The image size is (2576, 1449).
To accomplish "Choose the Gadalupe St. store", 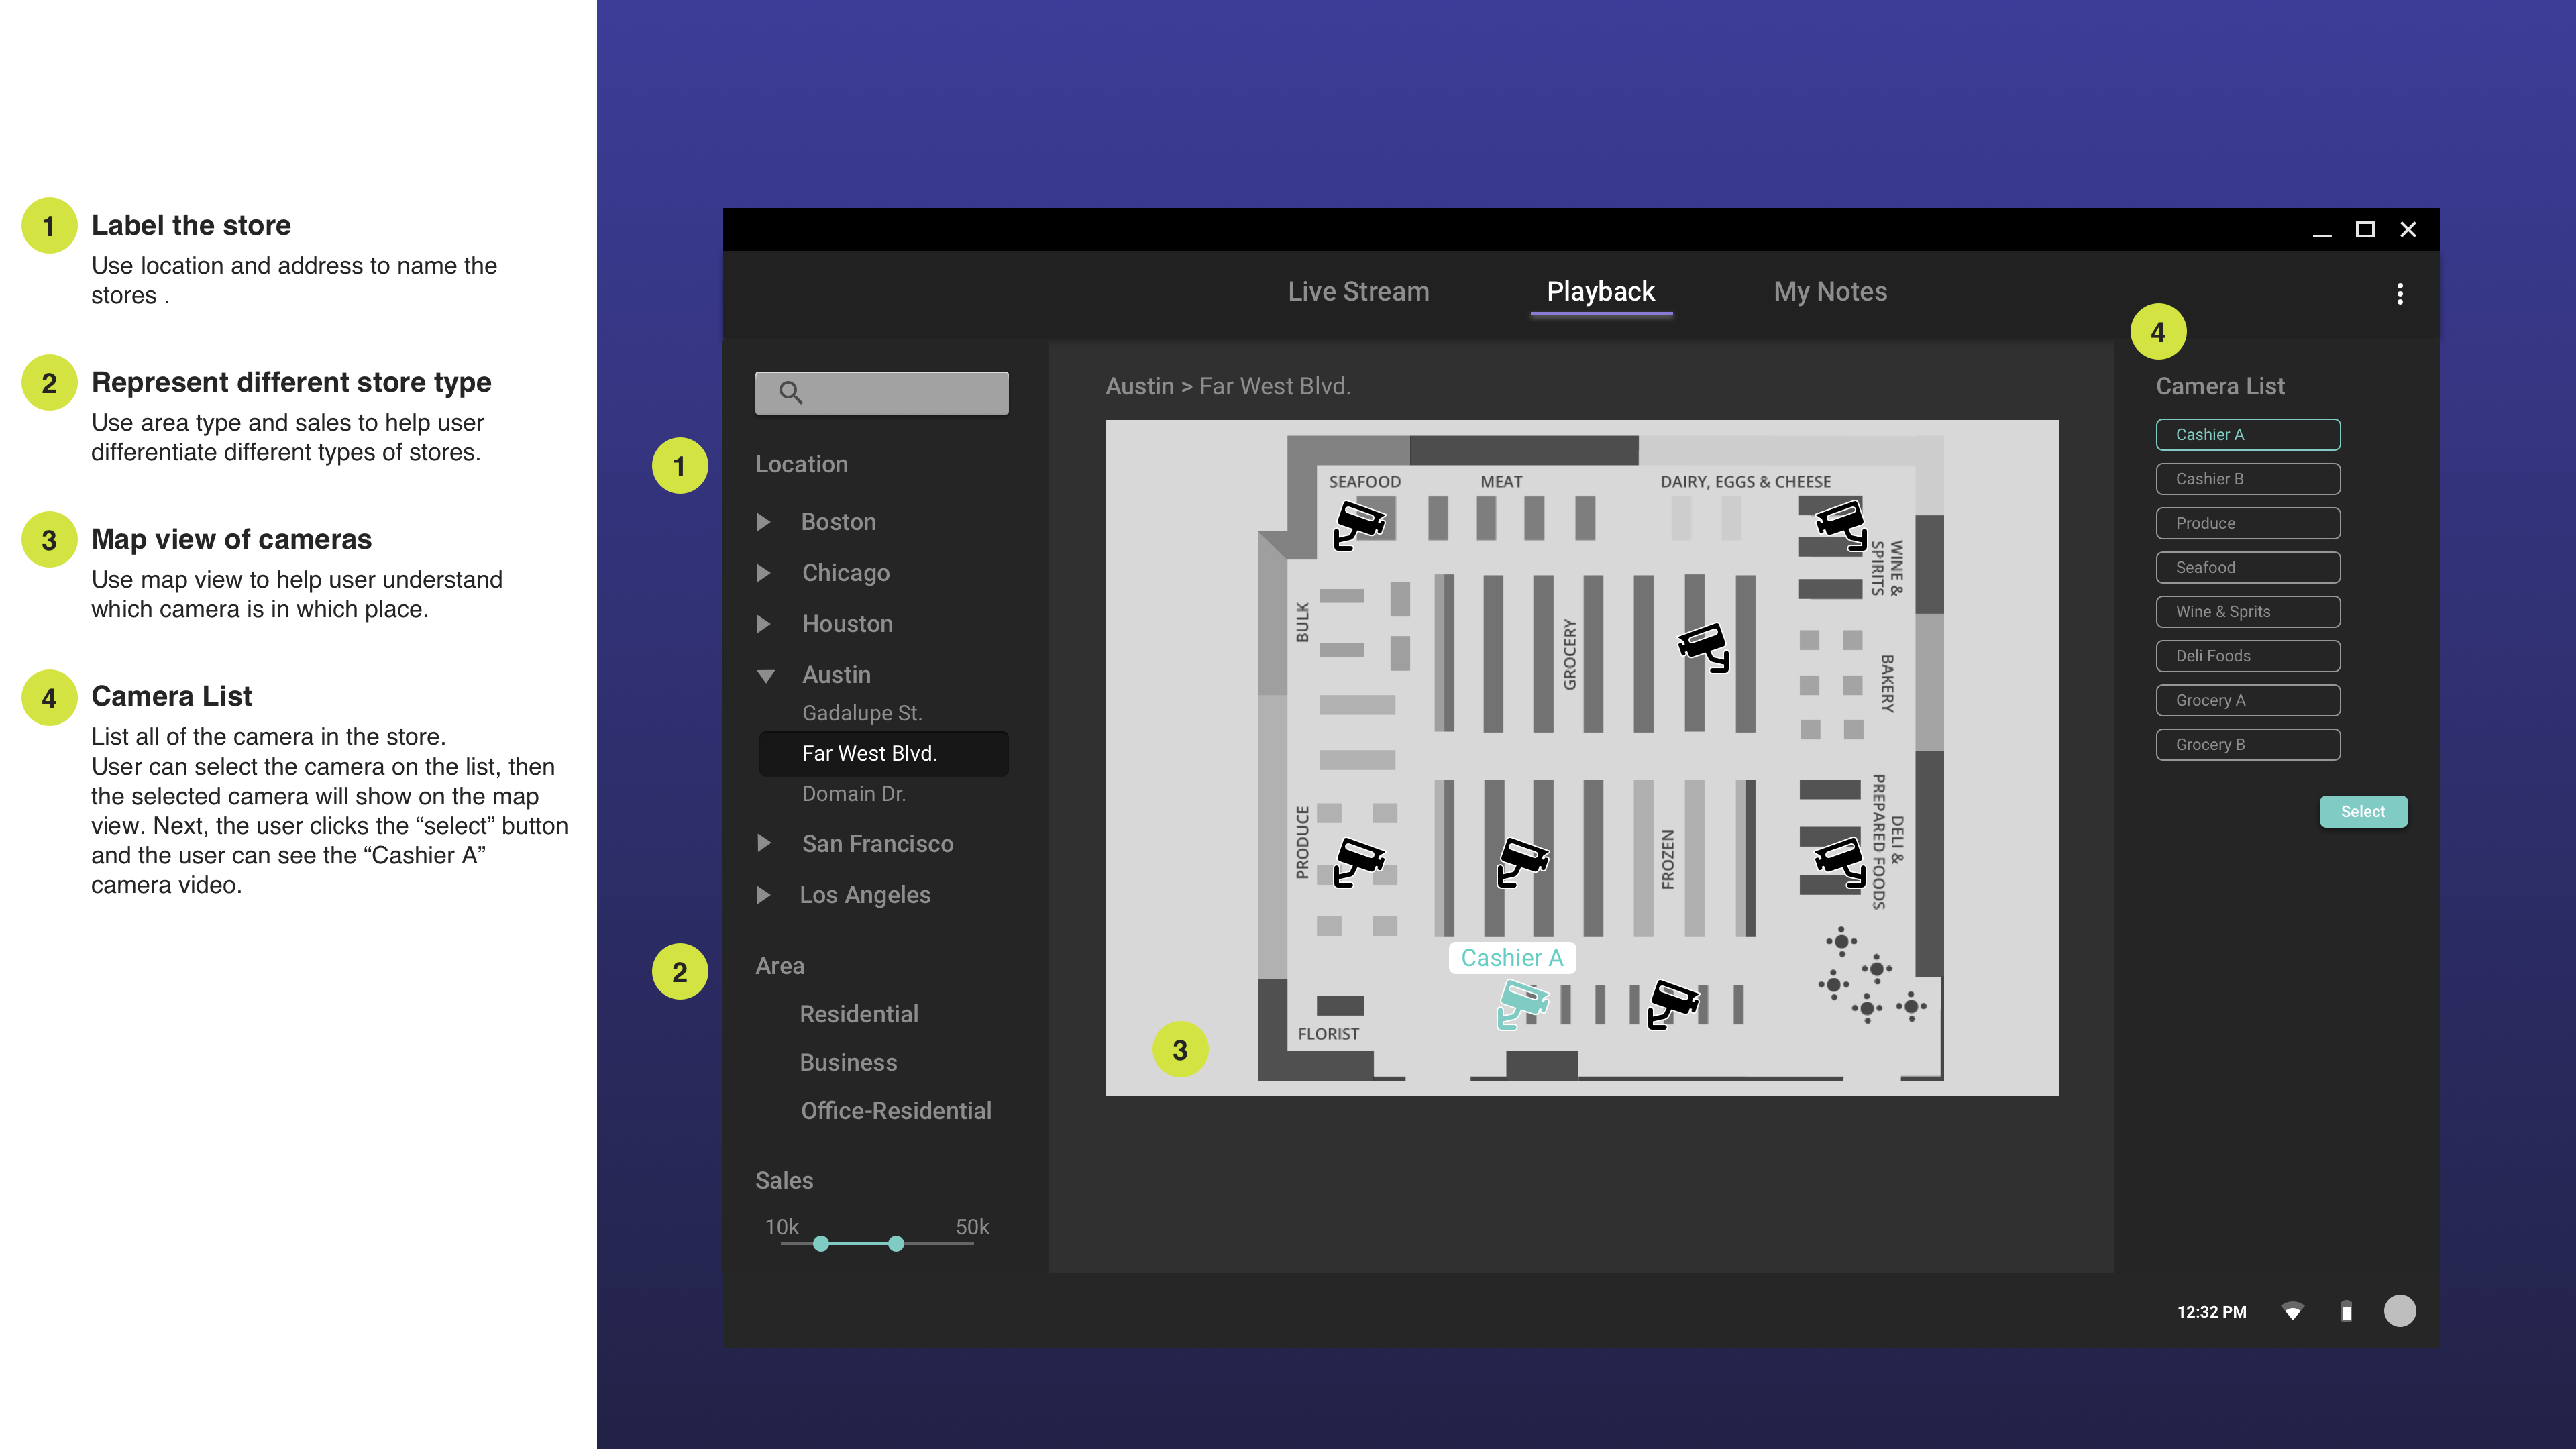I will tap(862, 713).
